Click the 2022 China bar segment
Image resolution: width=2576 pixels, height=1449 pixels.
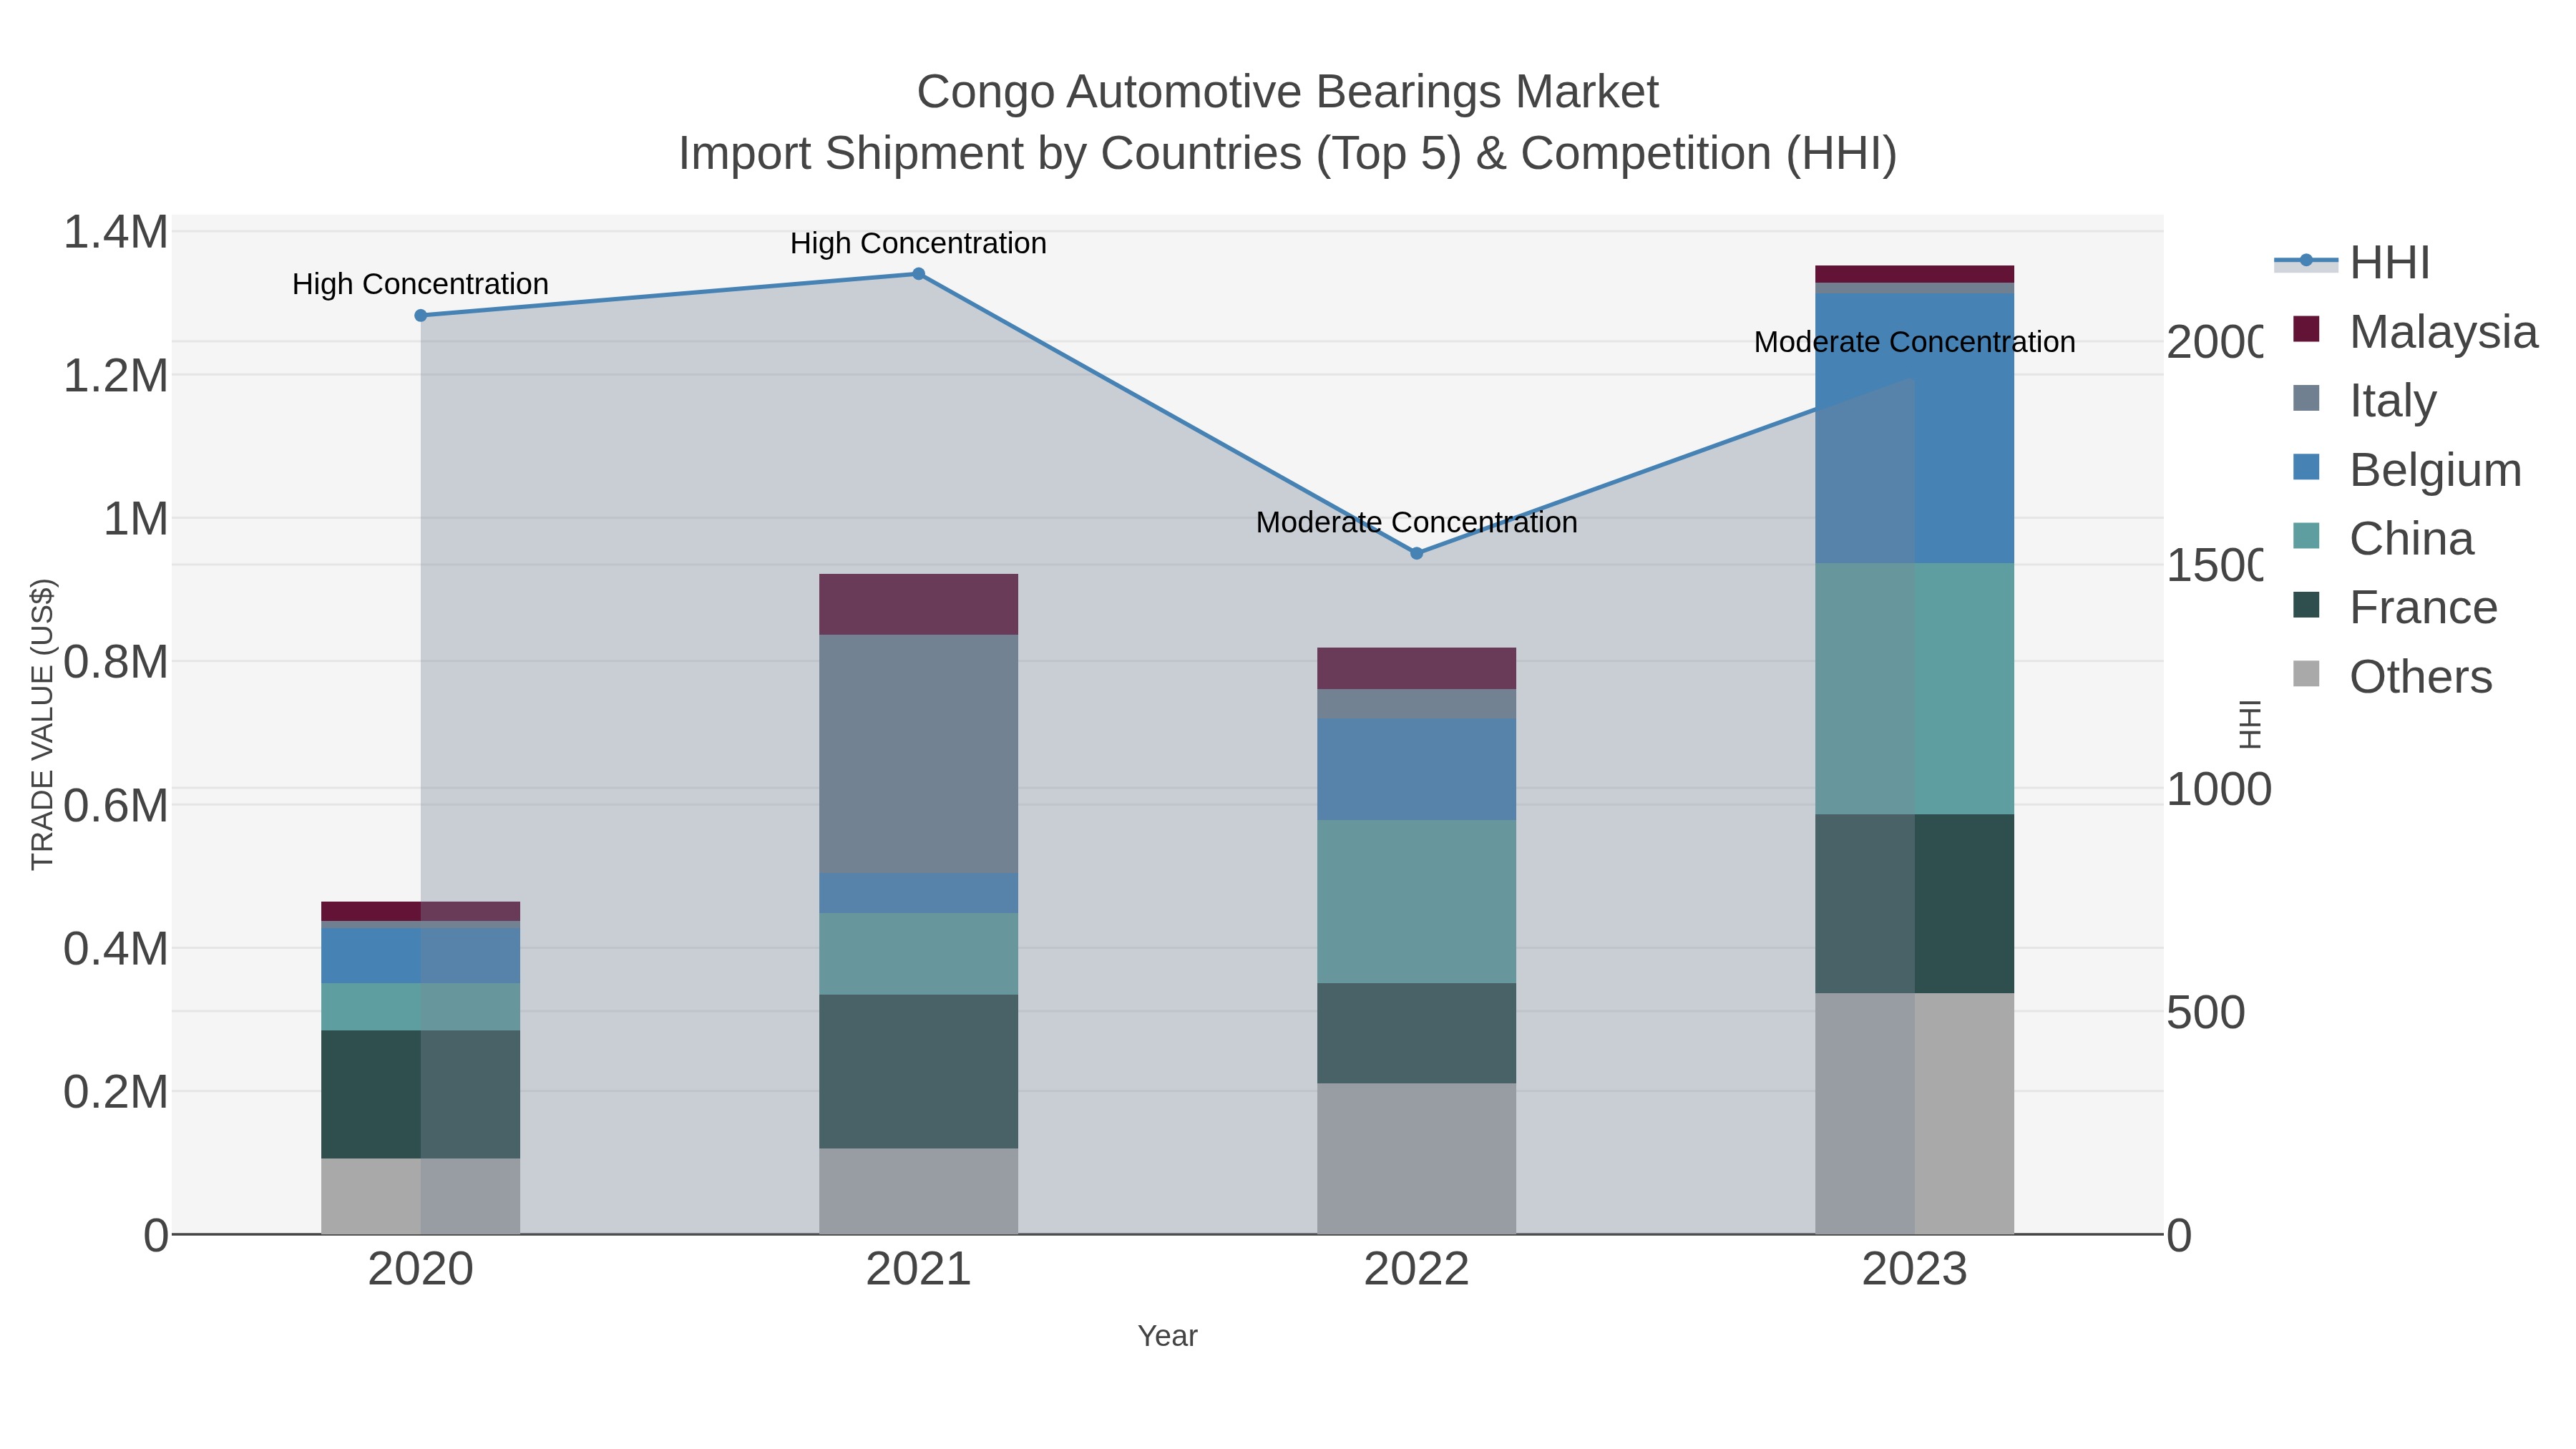coord(1416,902)
